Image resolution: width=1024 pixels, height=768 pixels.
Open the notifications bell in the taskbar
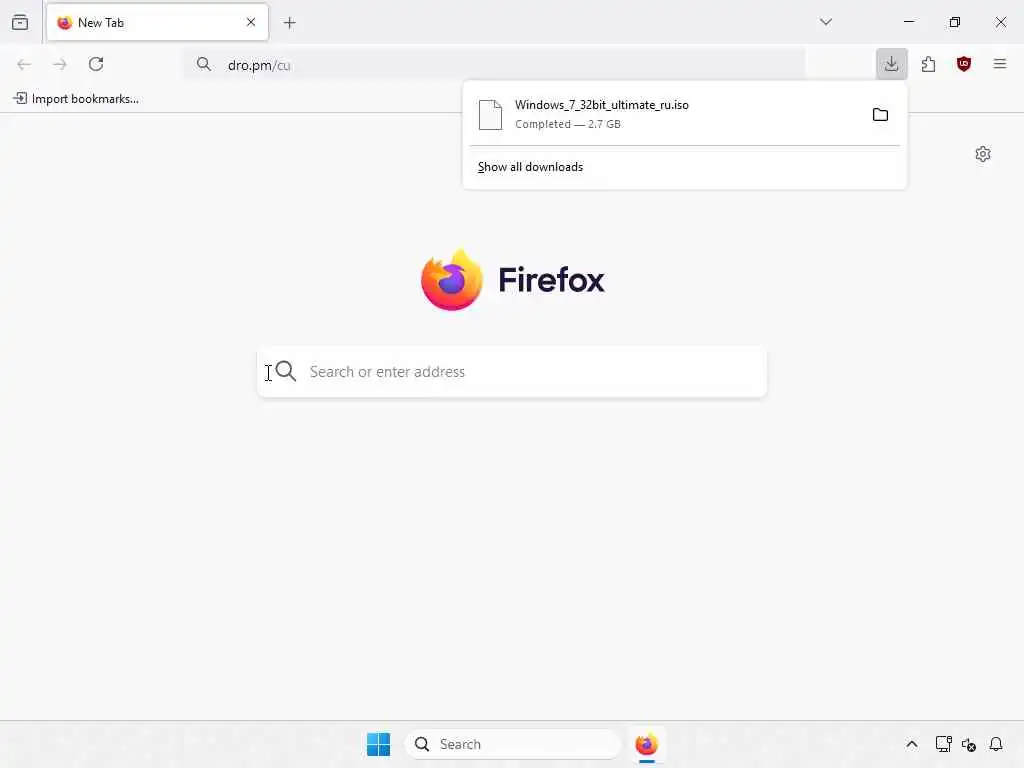[996, 744]
